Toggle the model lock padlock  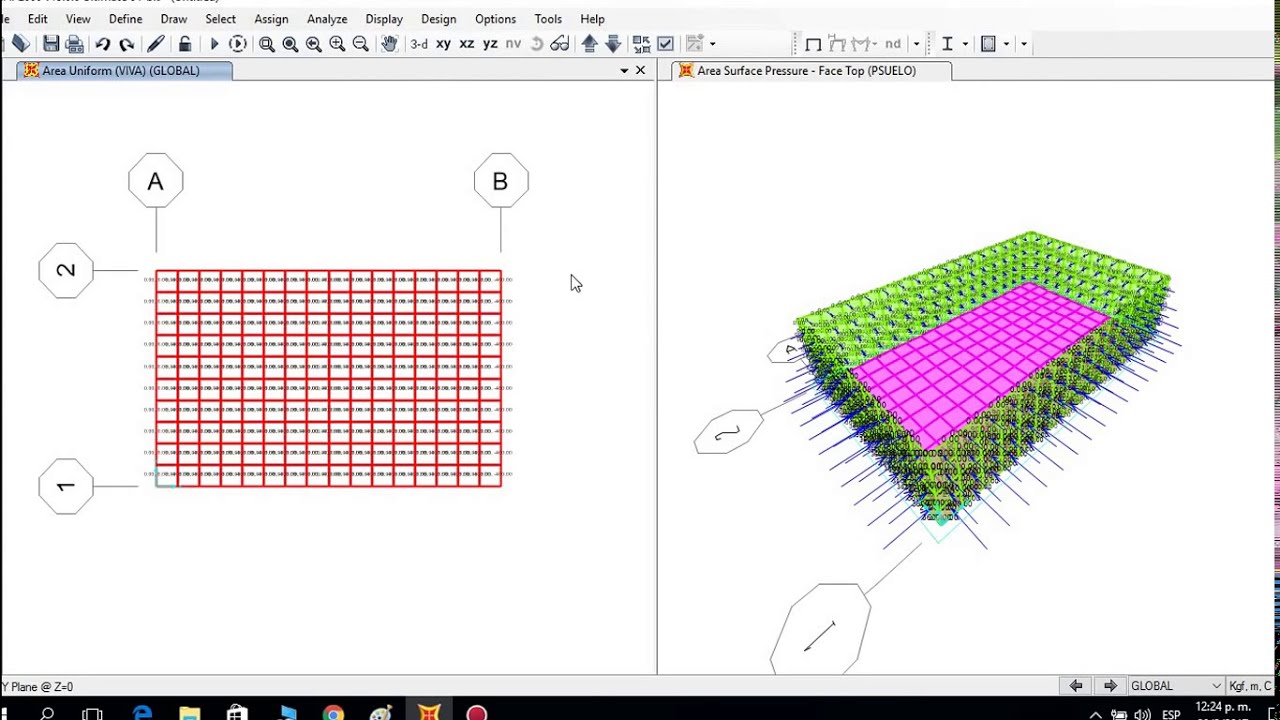(x=185, y=44)
